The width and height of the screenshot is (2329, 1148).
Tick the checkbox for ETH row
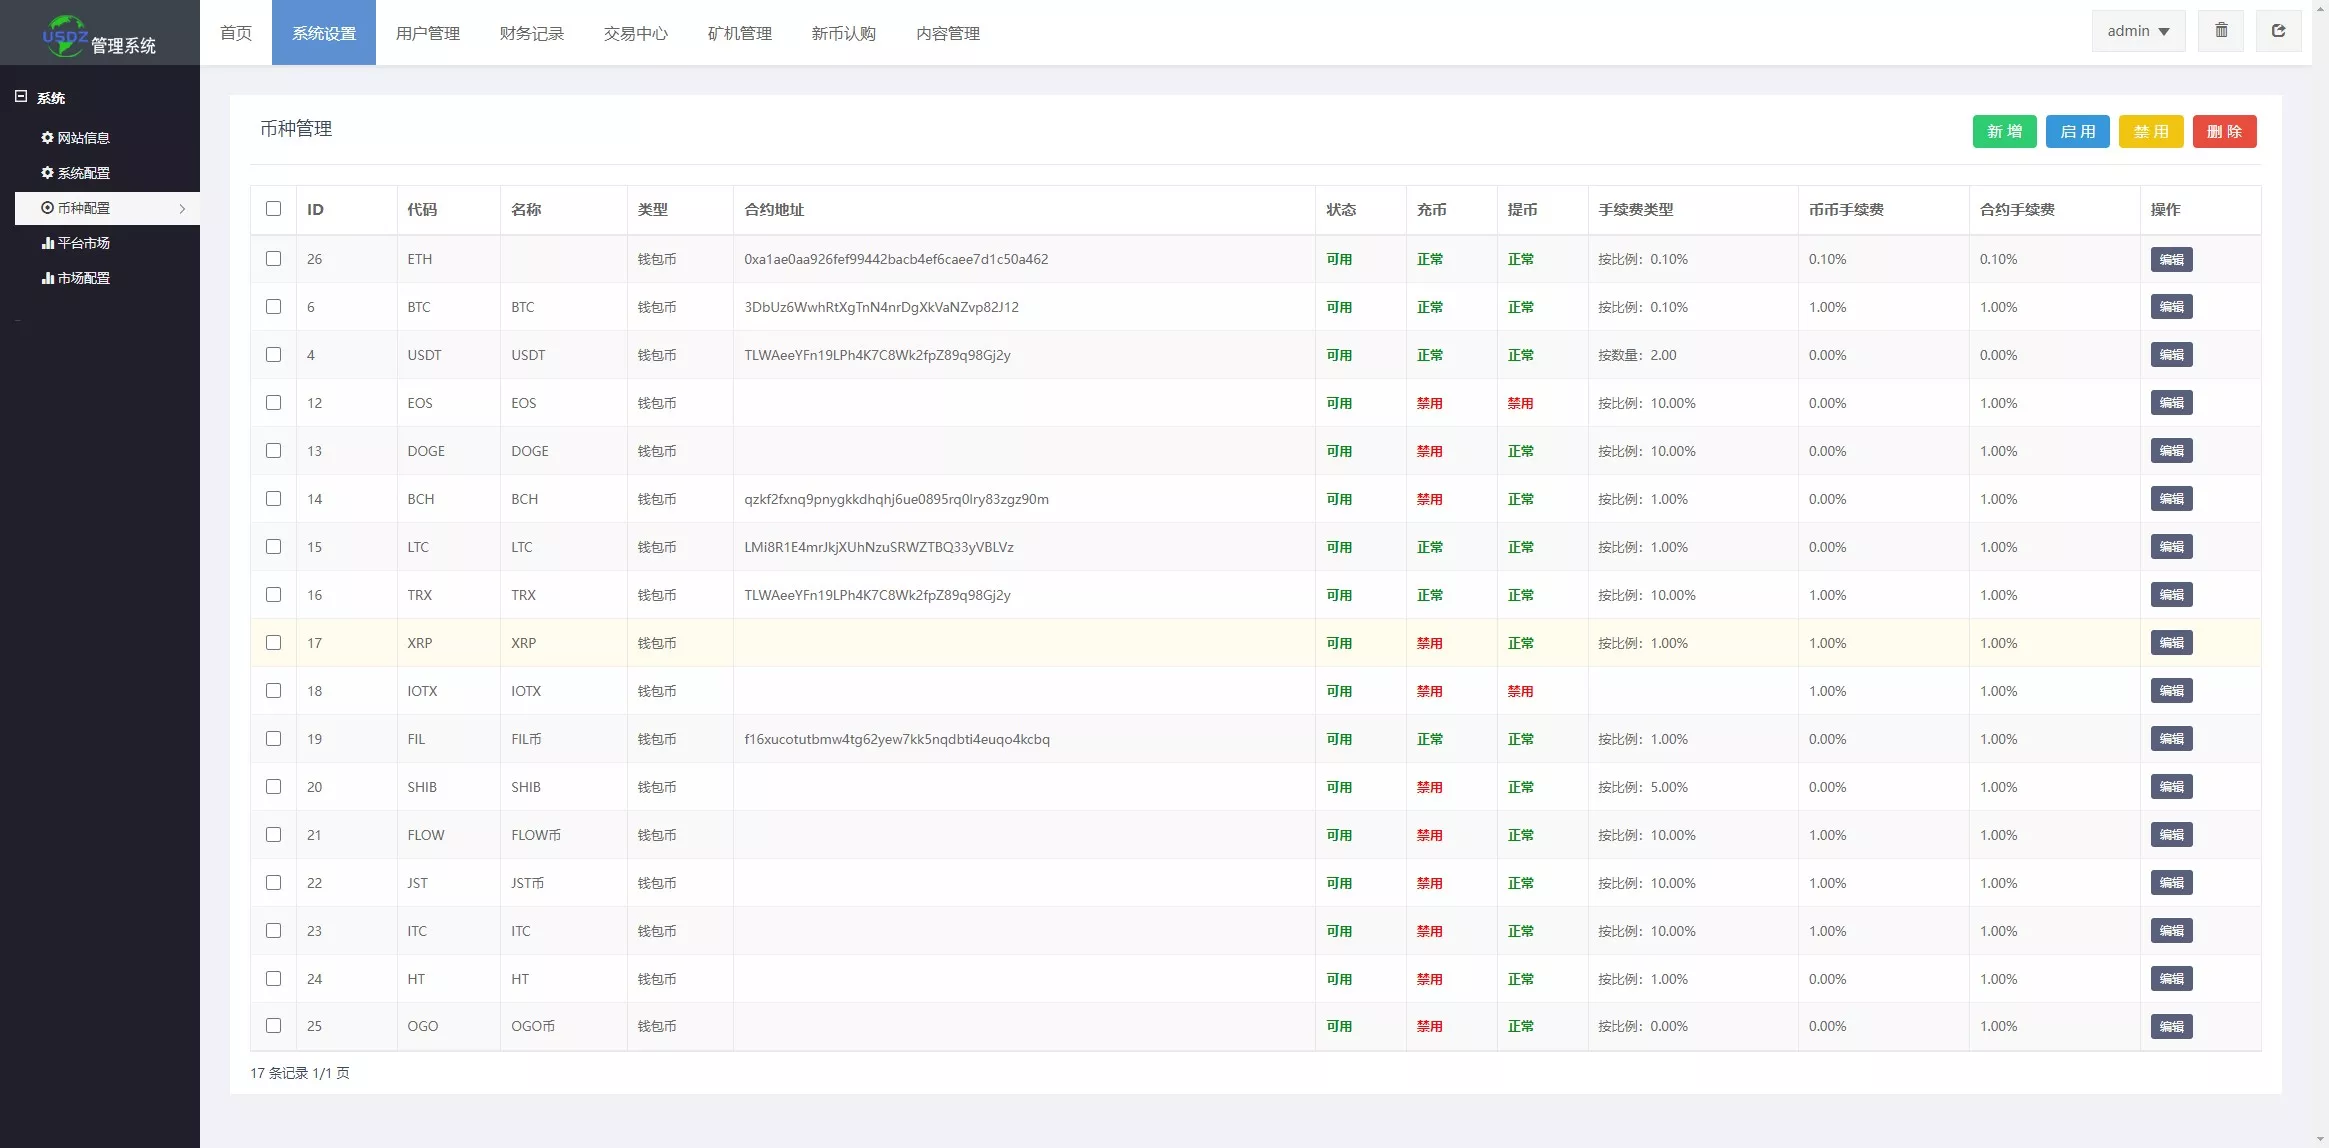[273, 259]
